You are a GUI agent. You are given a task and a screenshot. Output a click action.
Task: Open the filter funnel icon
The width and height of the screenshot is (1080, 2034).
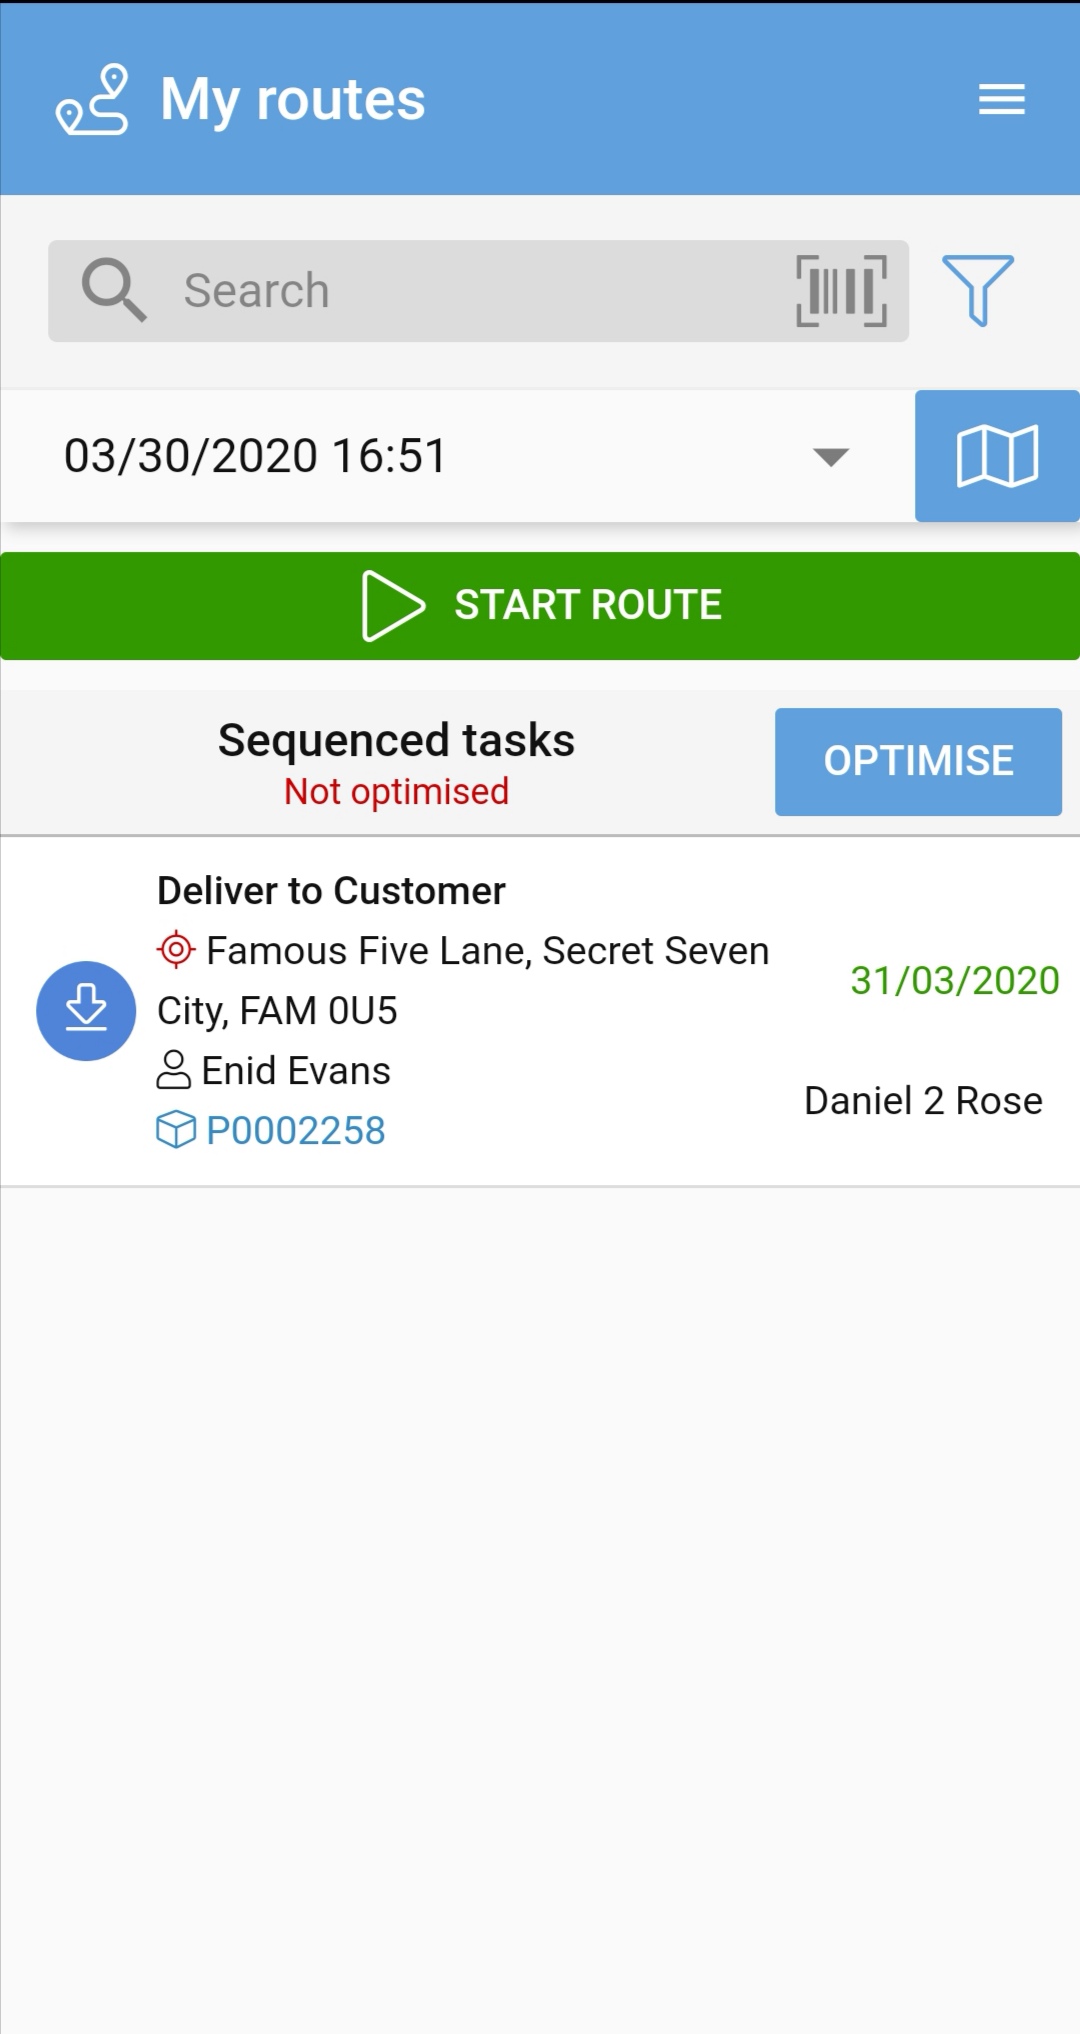[x=977, y=290]
